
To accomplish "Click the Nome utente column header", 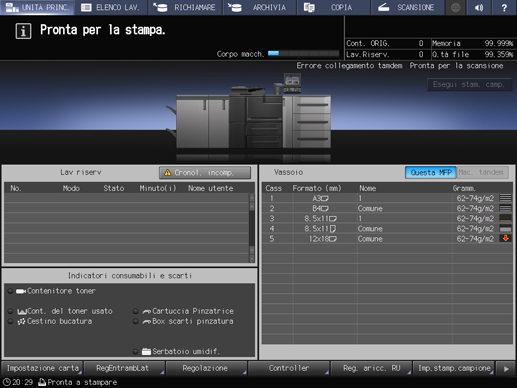I will click(x=210, y=188).
